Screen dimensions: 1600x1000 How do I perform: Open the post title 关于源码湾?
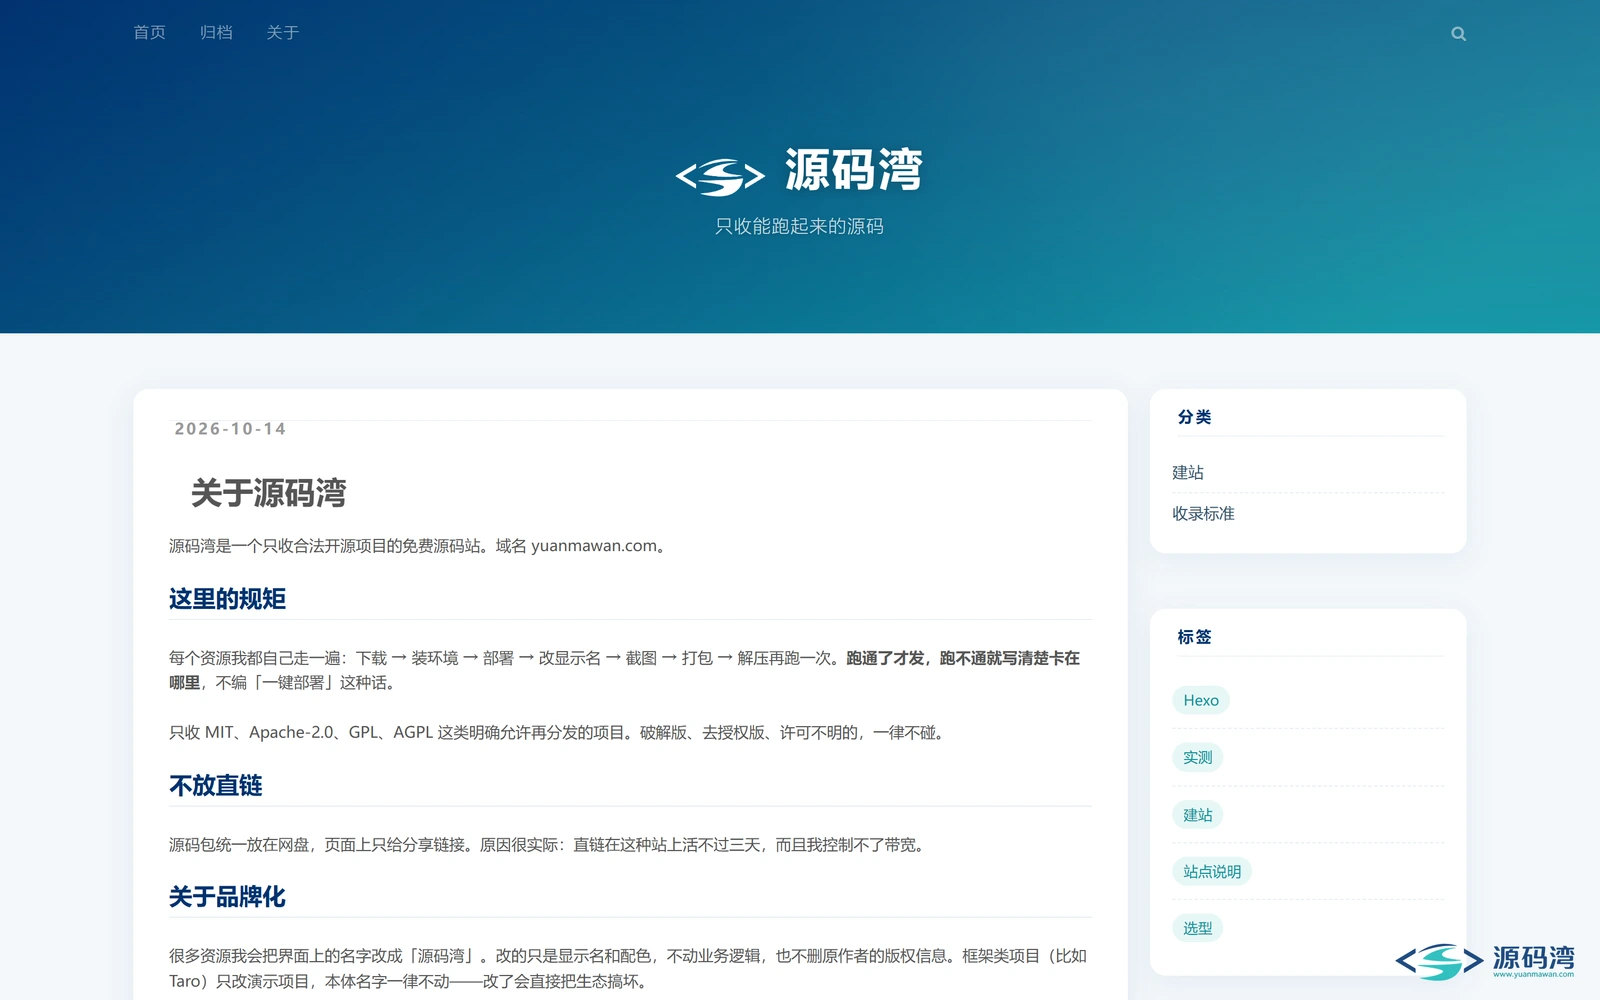(268, 493)
